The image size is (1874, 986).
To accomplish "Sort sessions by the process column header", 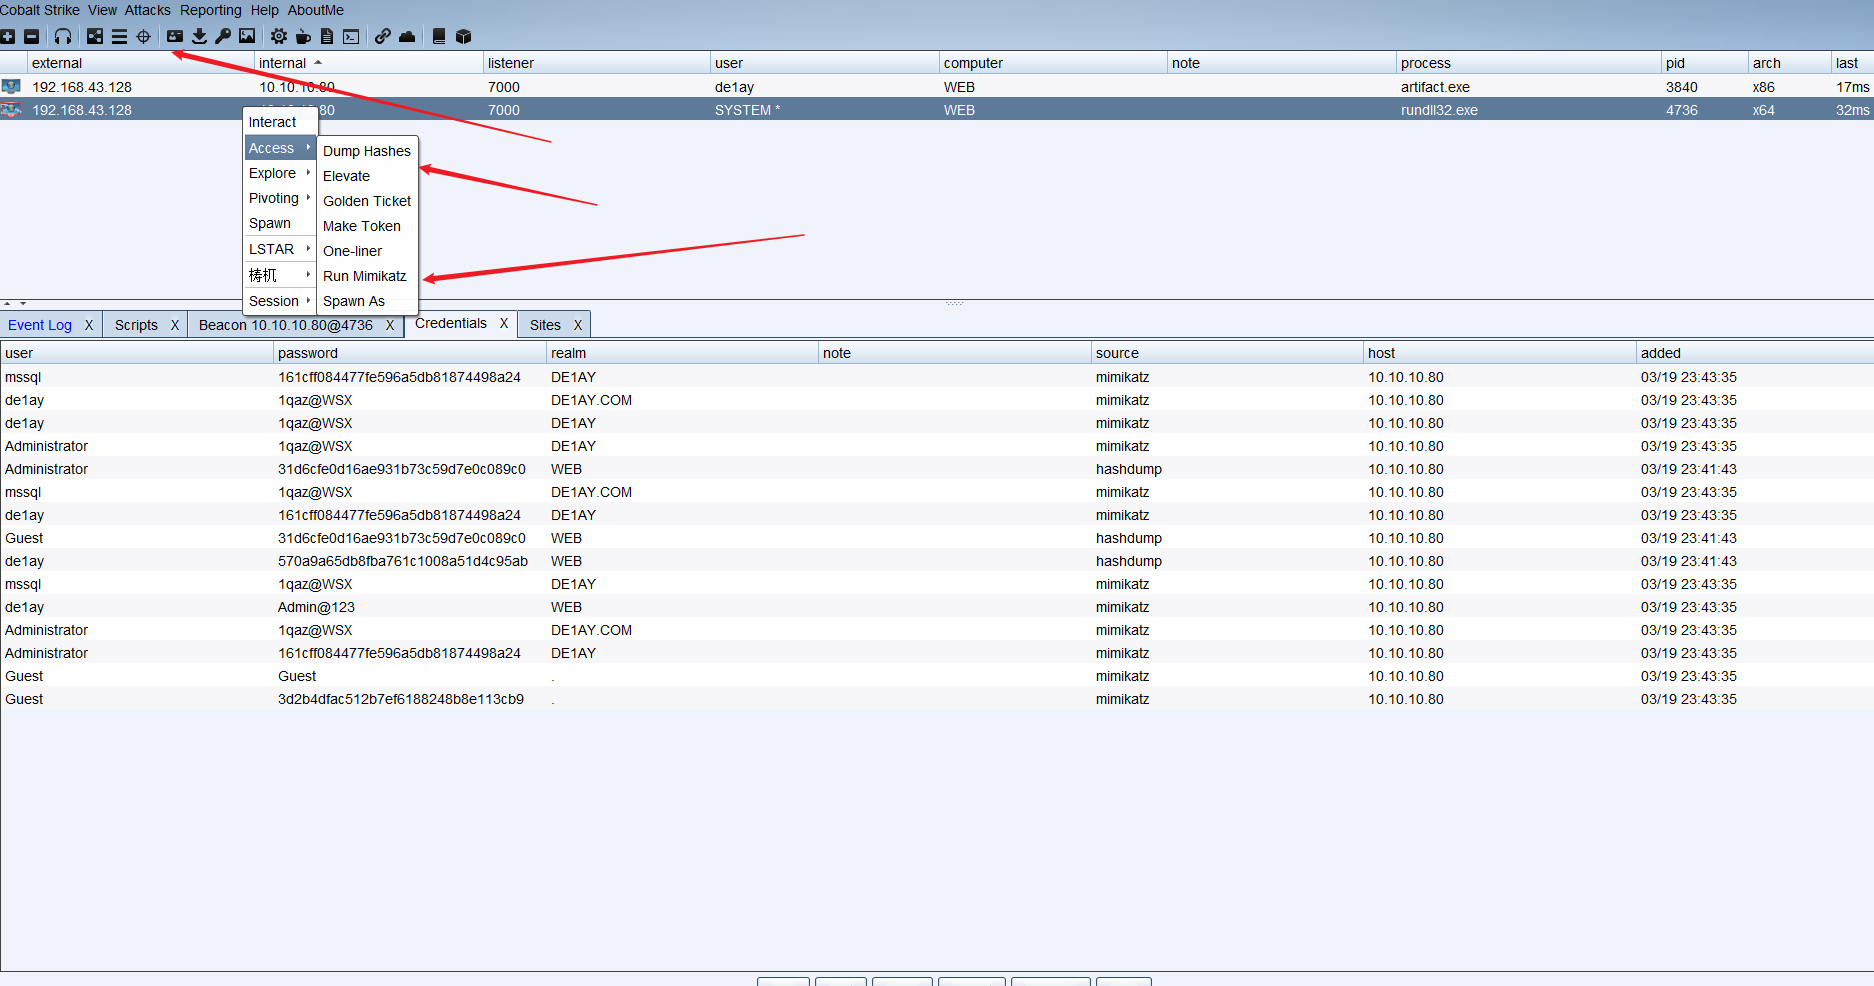I will point(1528,63).
